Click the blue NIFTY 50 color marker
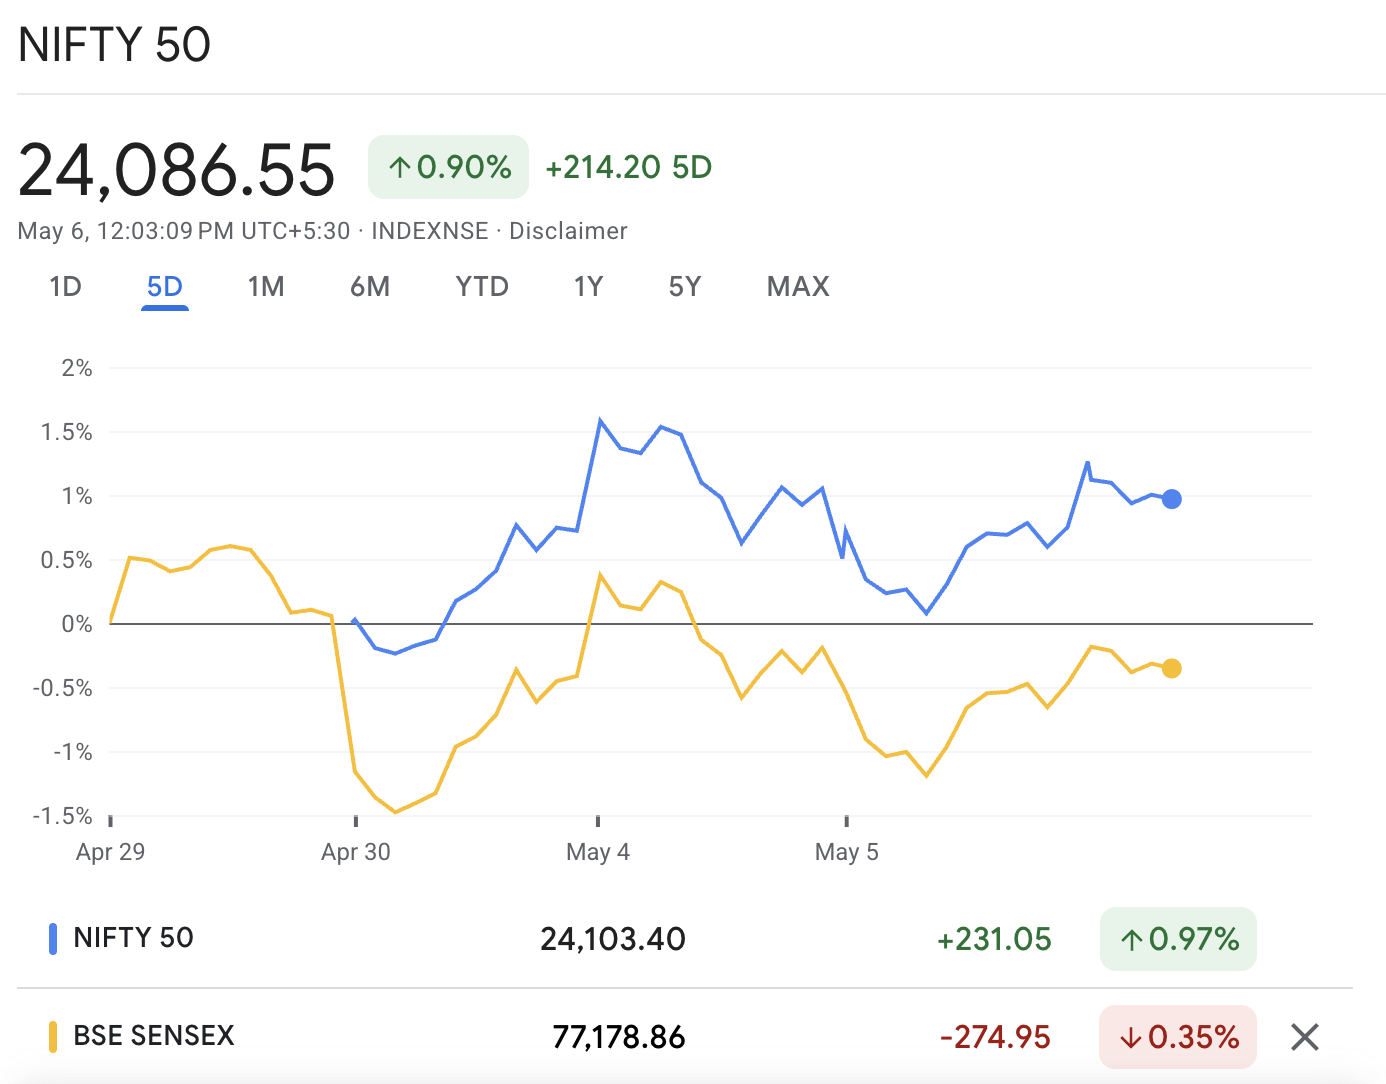The image size is (1386, 1084). coord(53,938)
